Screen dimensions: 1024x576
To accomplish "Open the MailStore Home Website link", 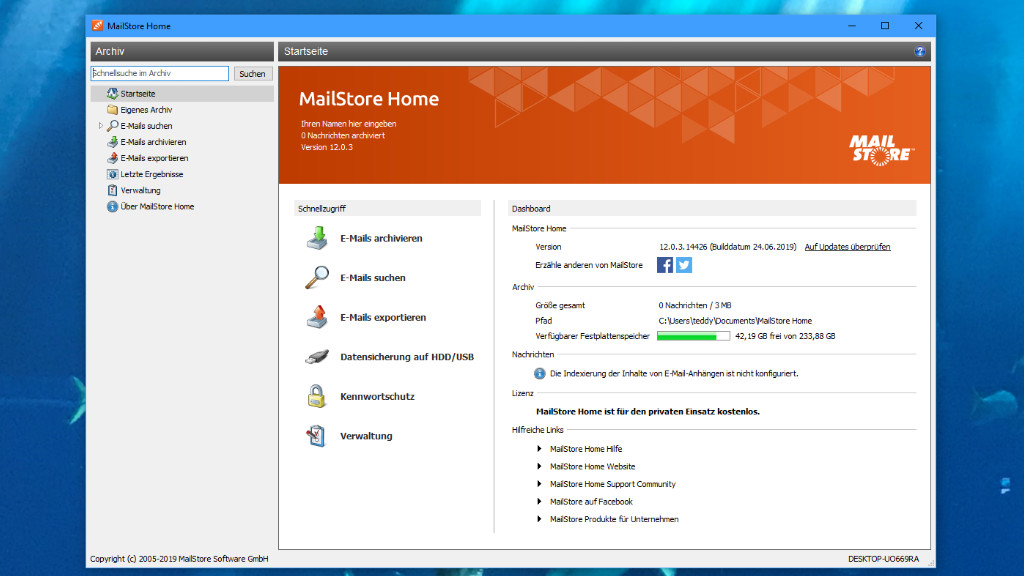I will click(592, 467).
